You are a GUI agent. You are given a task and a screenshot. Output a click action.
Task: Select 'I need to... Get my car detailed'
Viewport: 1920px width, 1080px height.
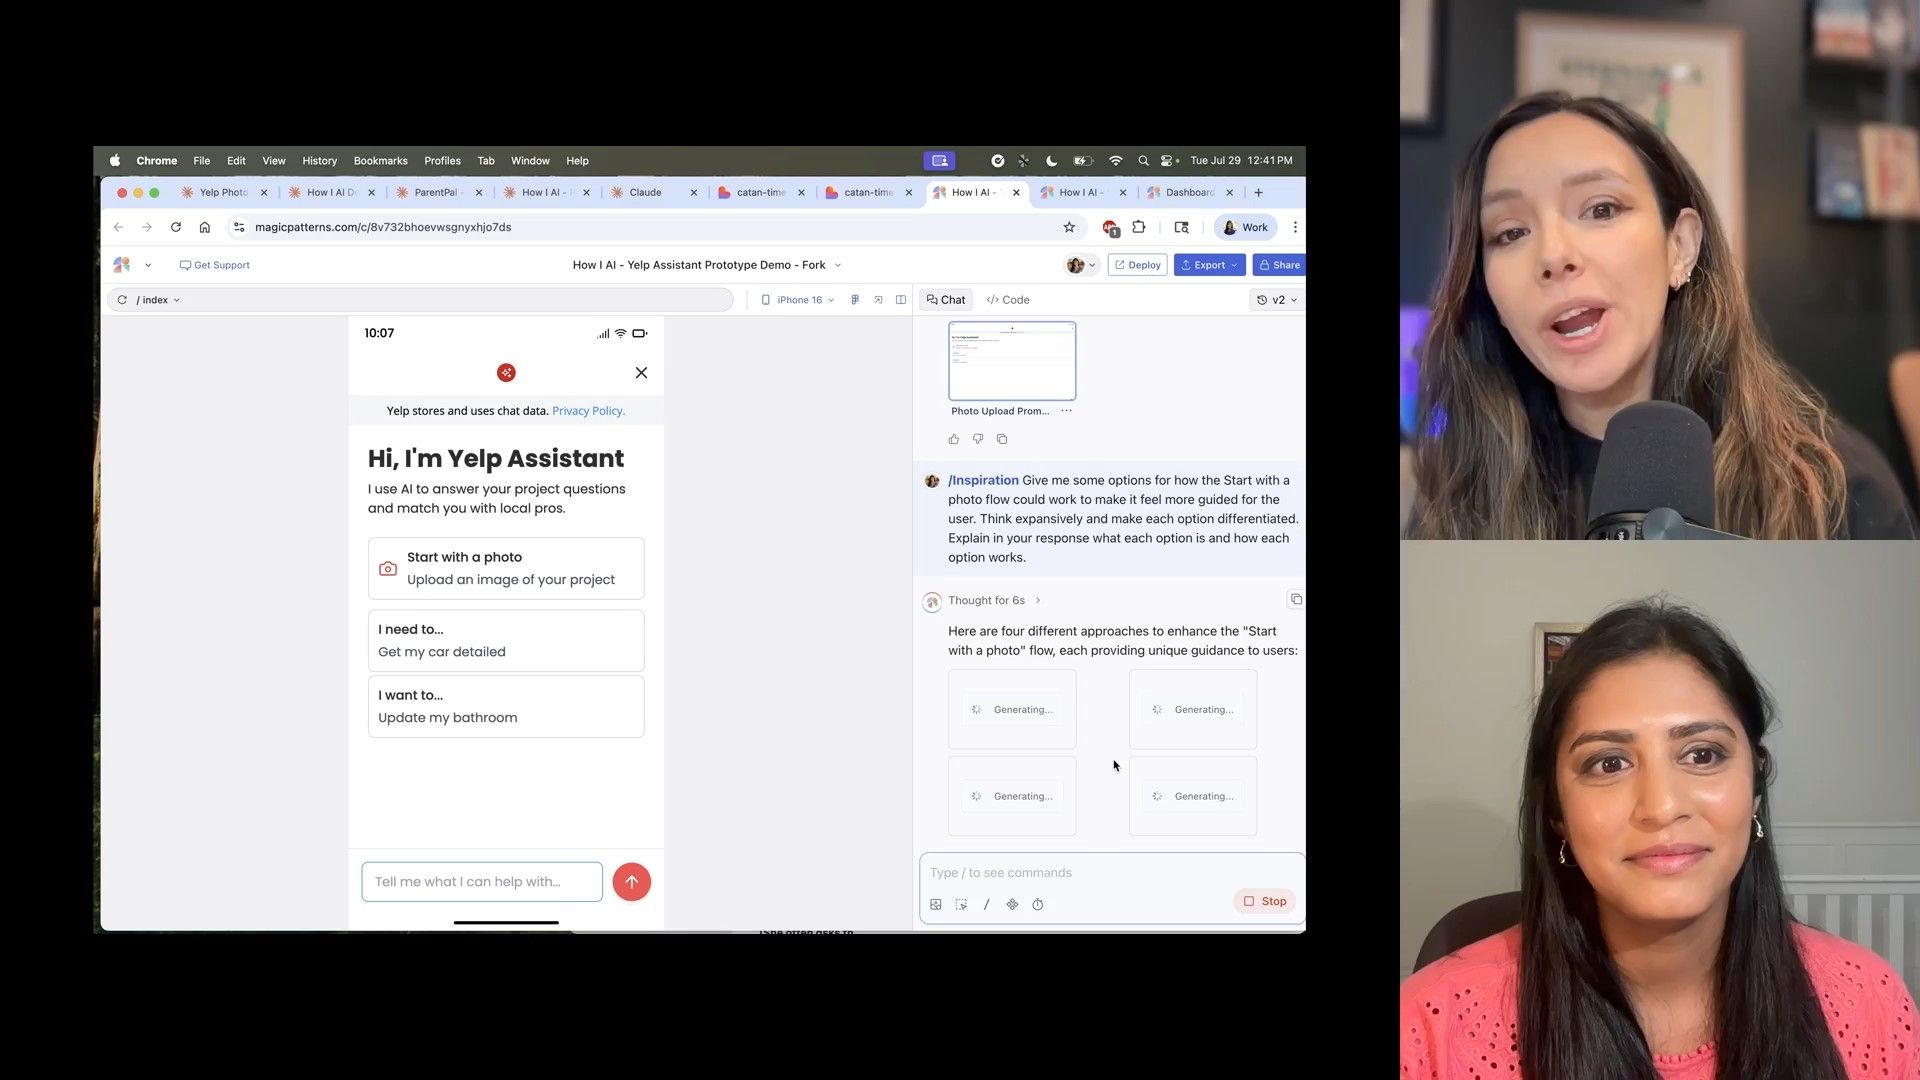pos(506,640)
